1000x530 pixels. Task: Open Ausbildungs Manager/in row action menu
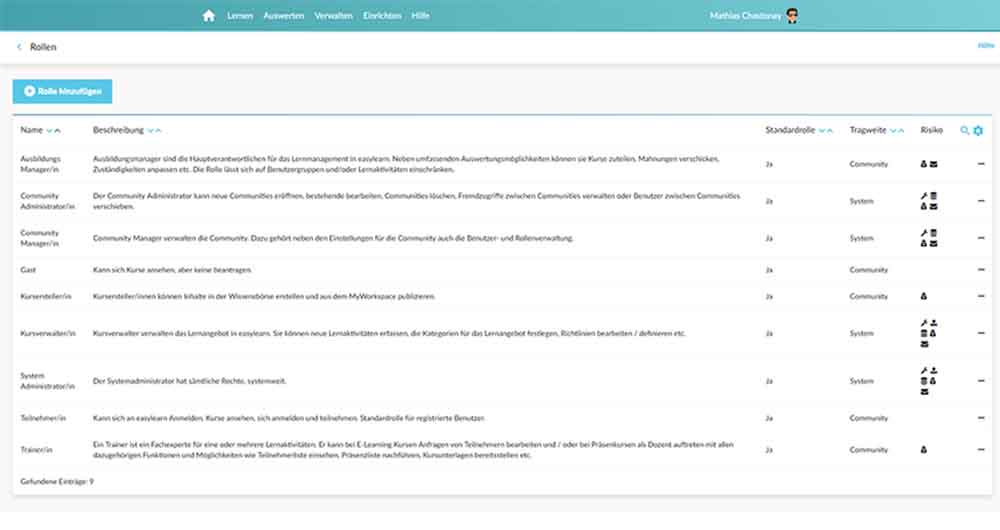981,164
